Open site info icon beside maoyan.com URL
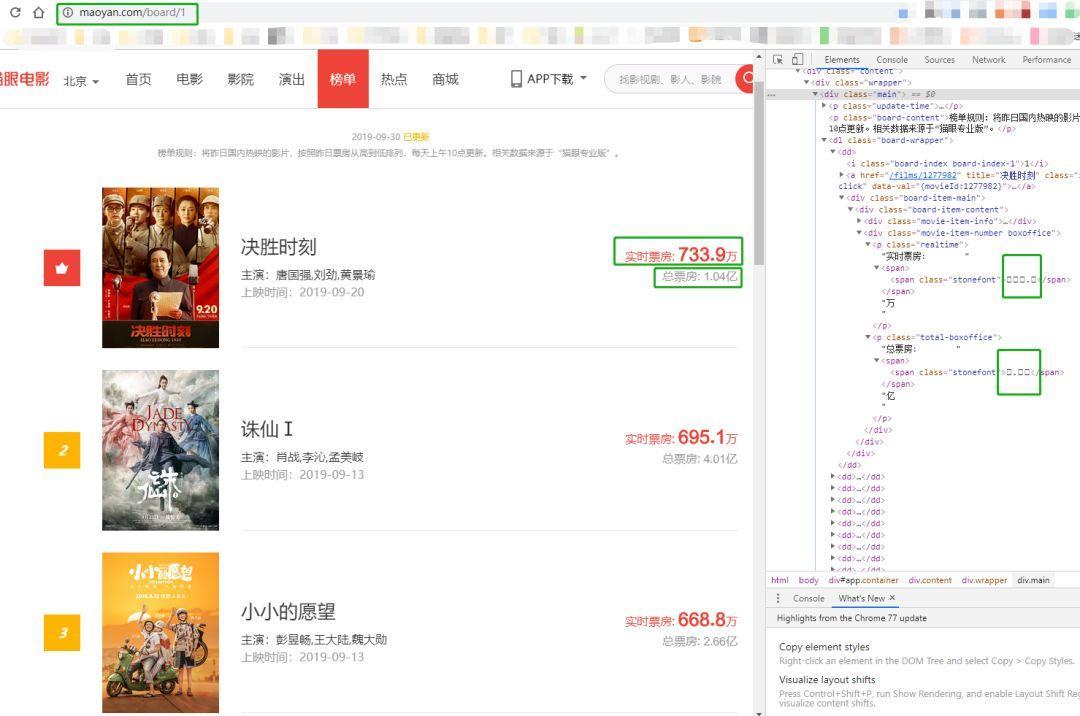Screen dimensions: 1080x716 tap(68, 12)
